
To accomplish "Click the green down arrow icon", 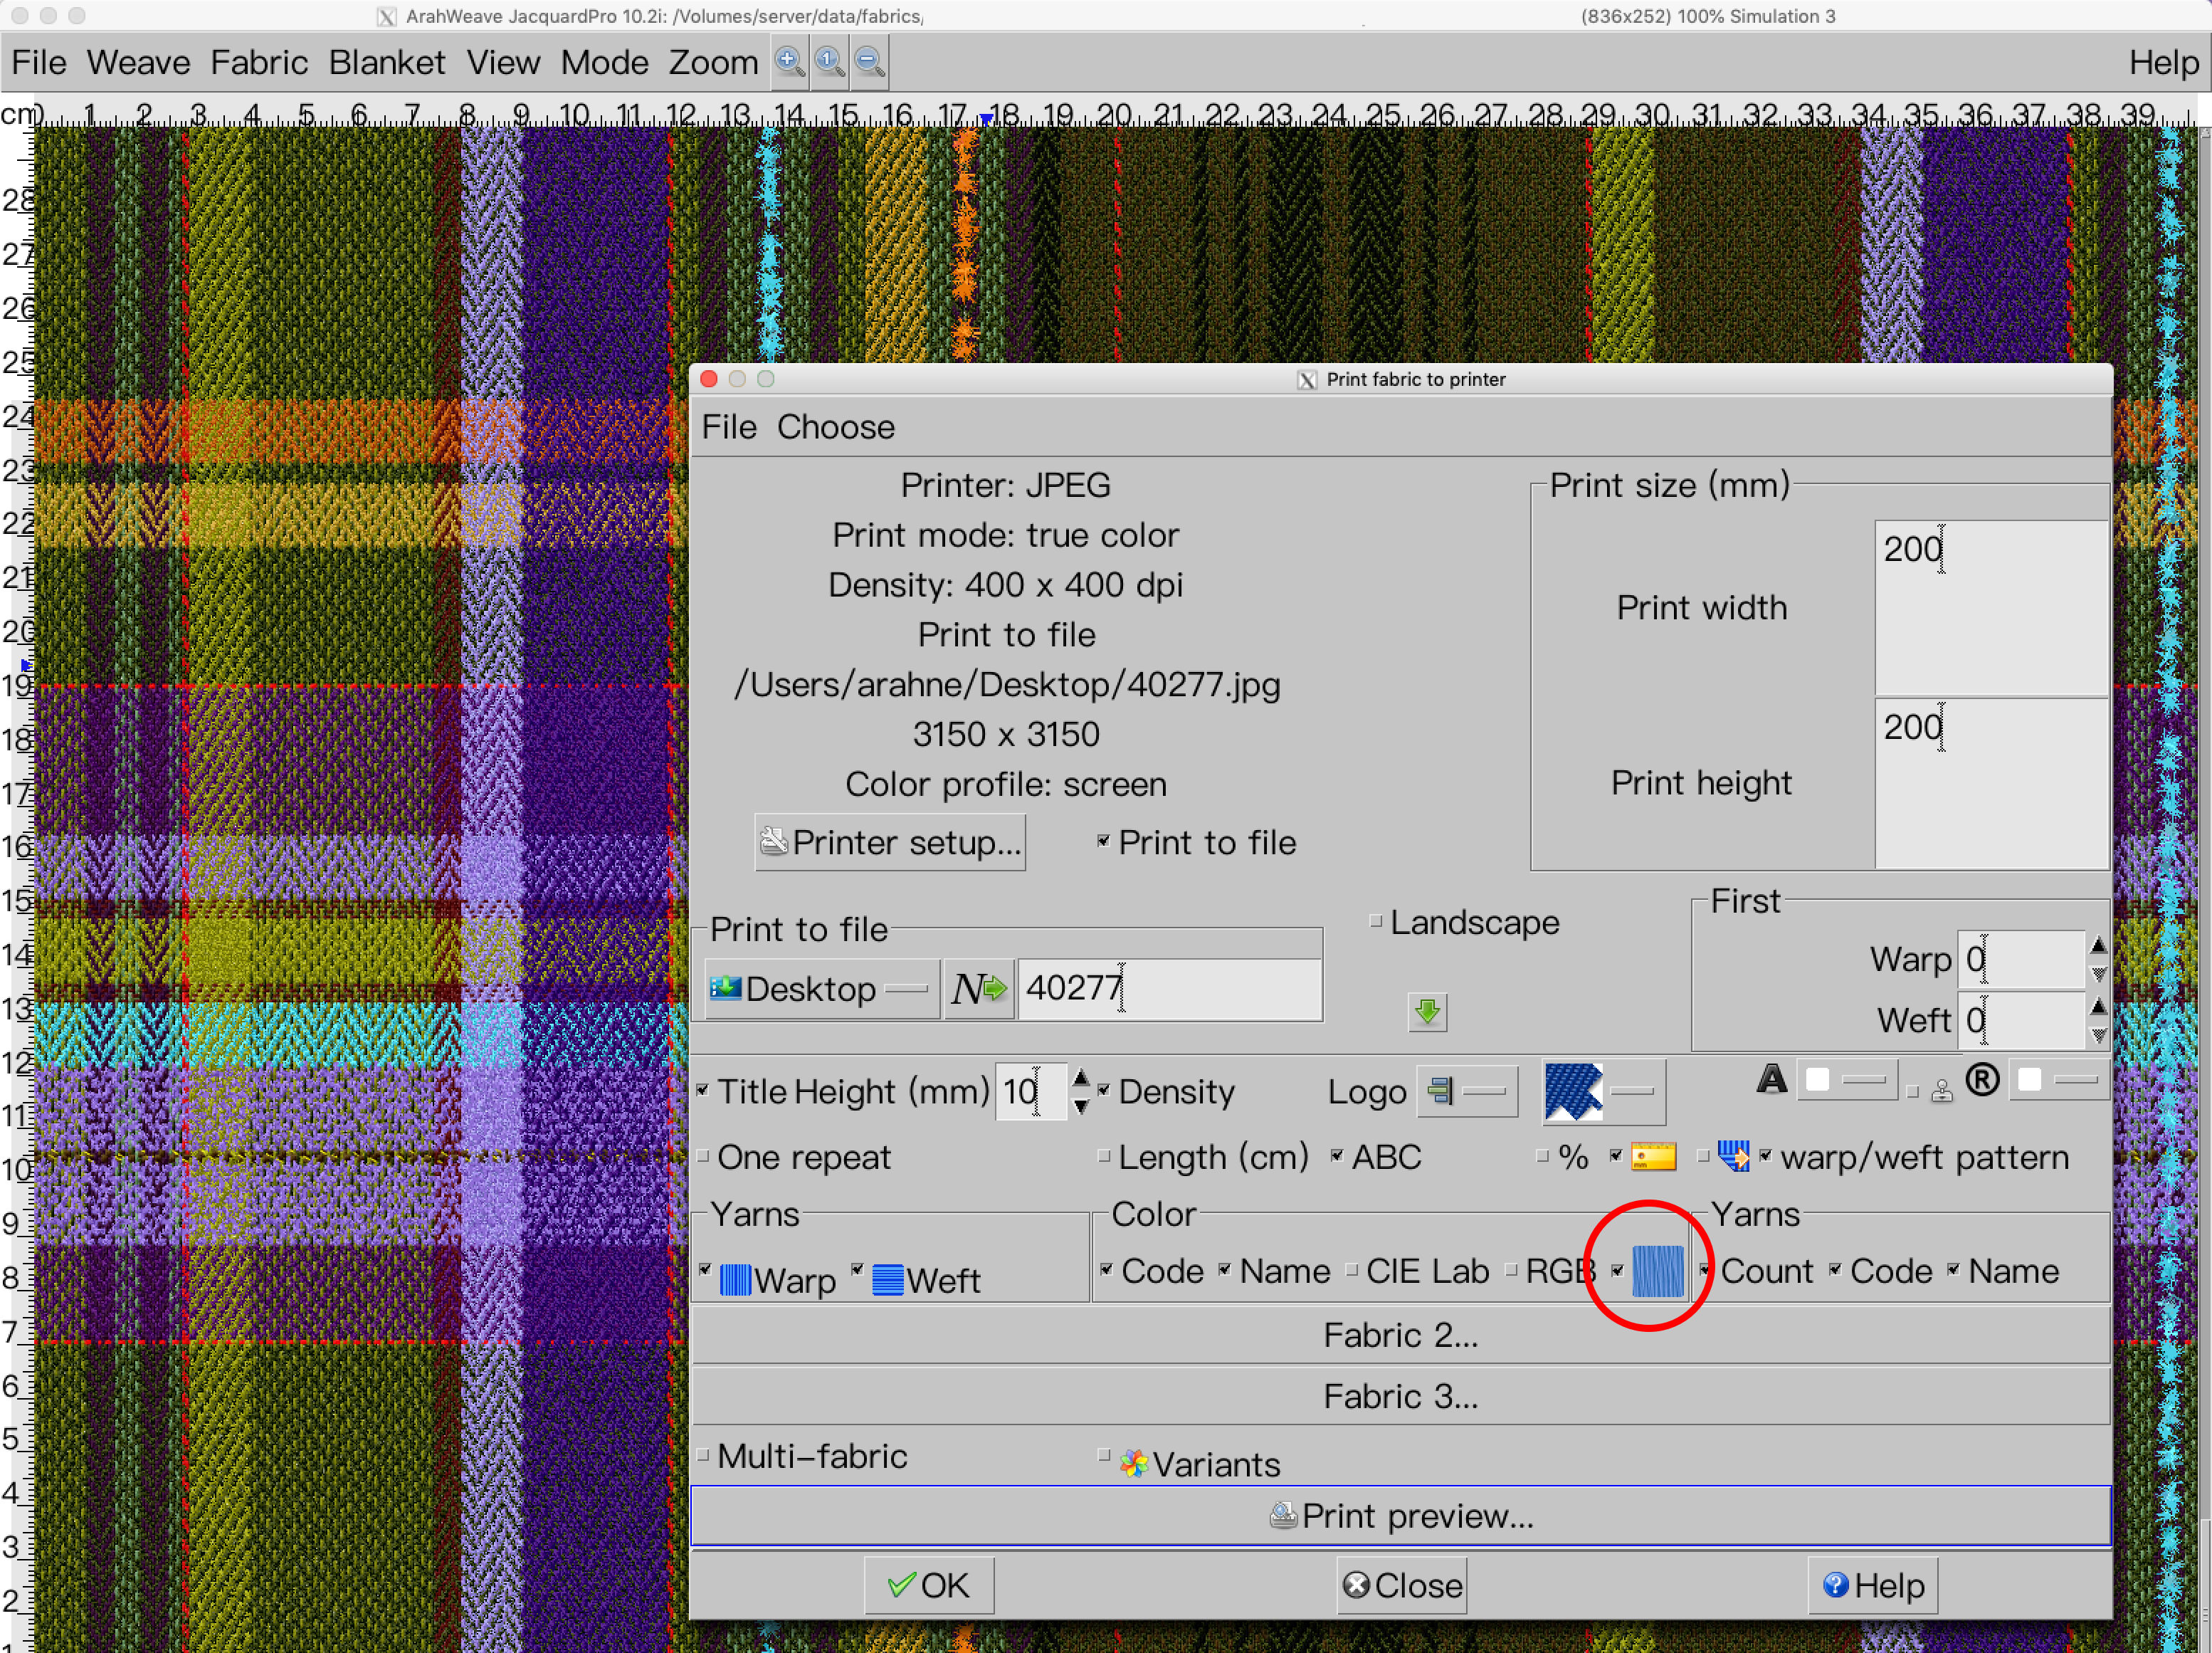I will click(1427, 1011).
